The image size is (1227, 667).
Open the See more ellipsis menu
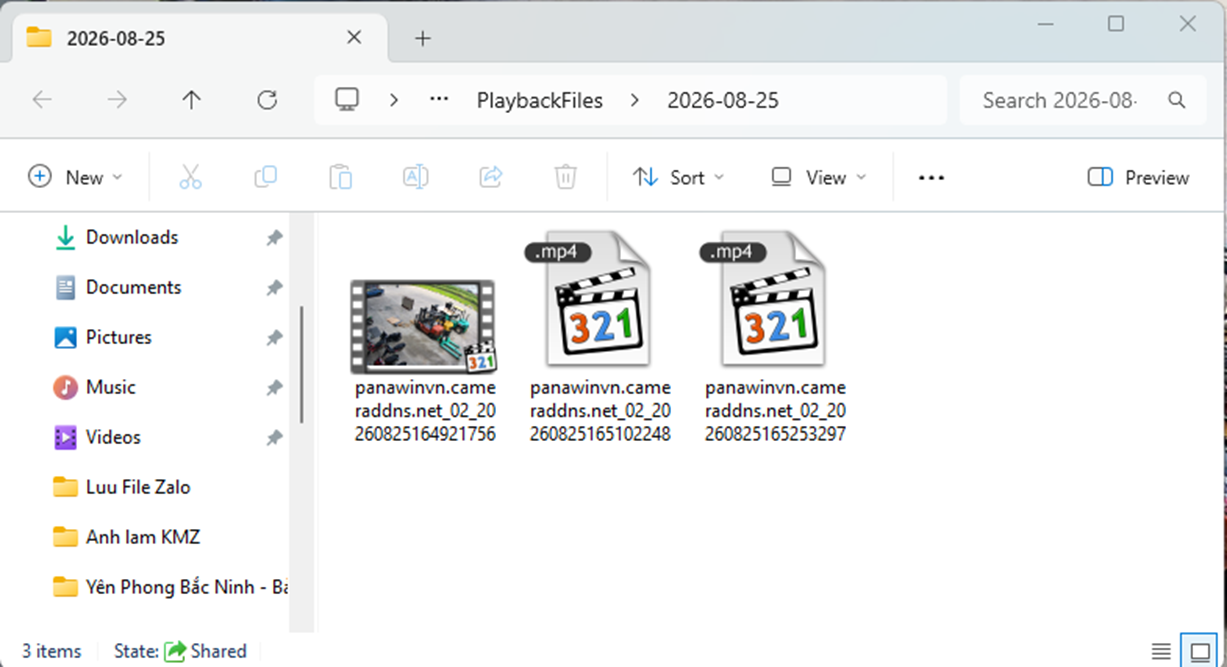[x=931, y=178]
